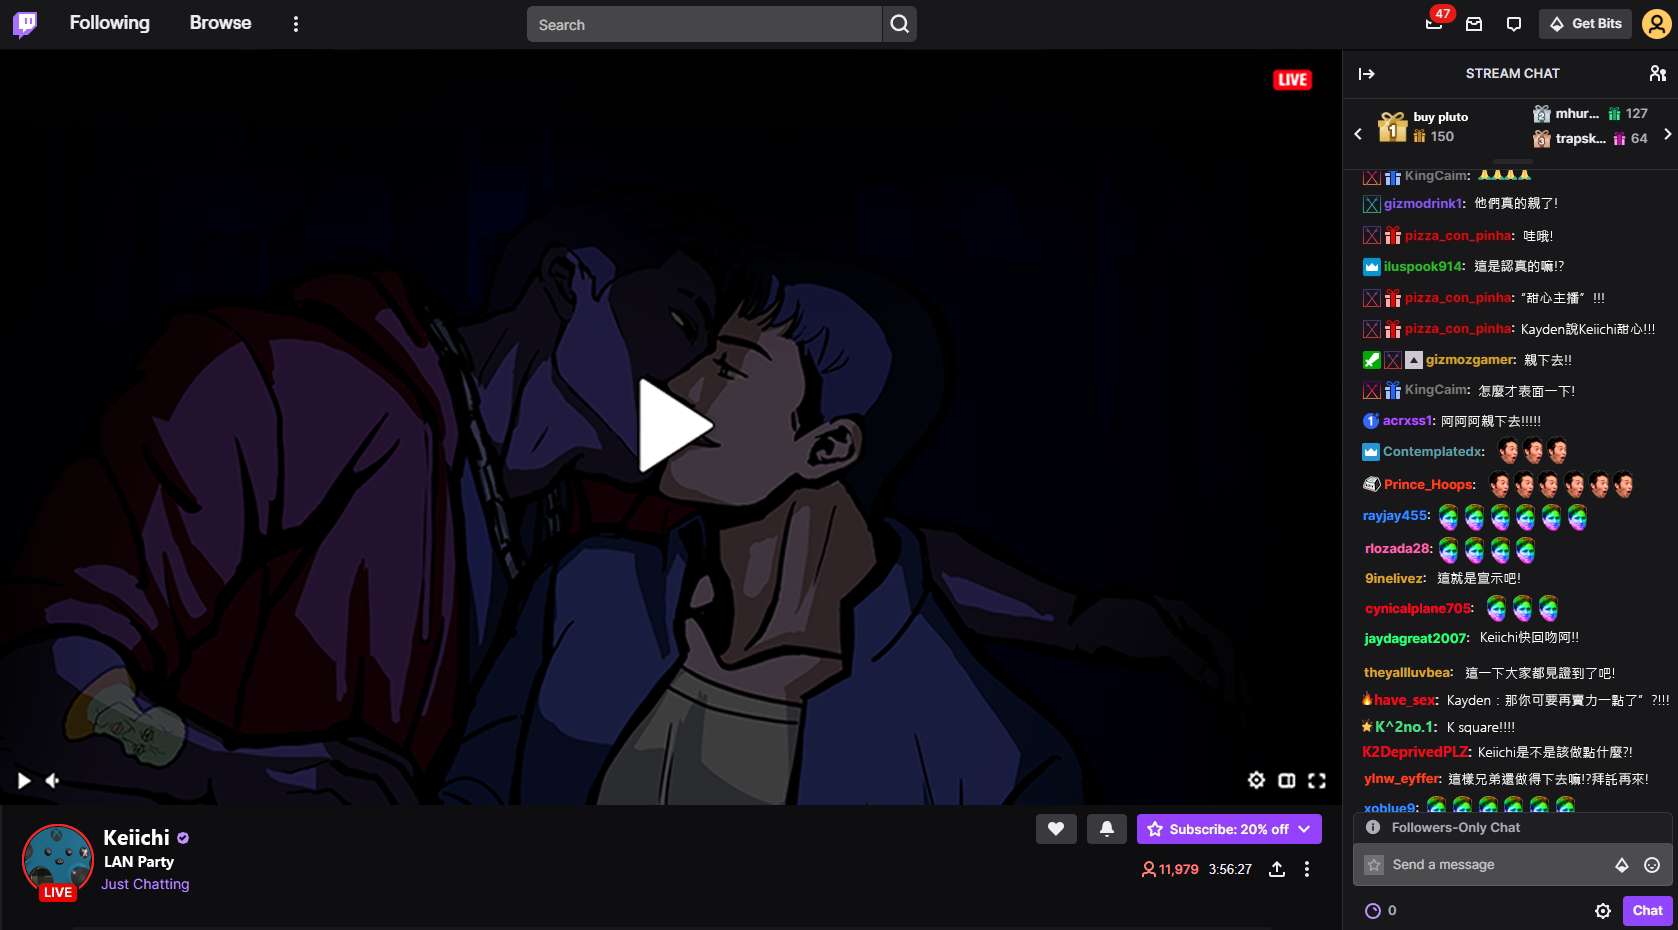Open username K2DeprivedPLZ in chat
The height and width of the screenshot is (930, 1678).
pos(1416,752)
